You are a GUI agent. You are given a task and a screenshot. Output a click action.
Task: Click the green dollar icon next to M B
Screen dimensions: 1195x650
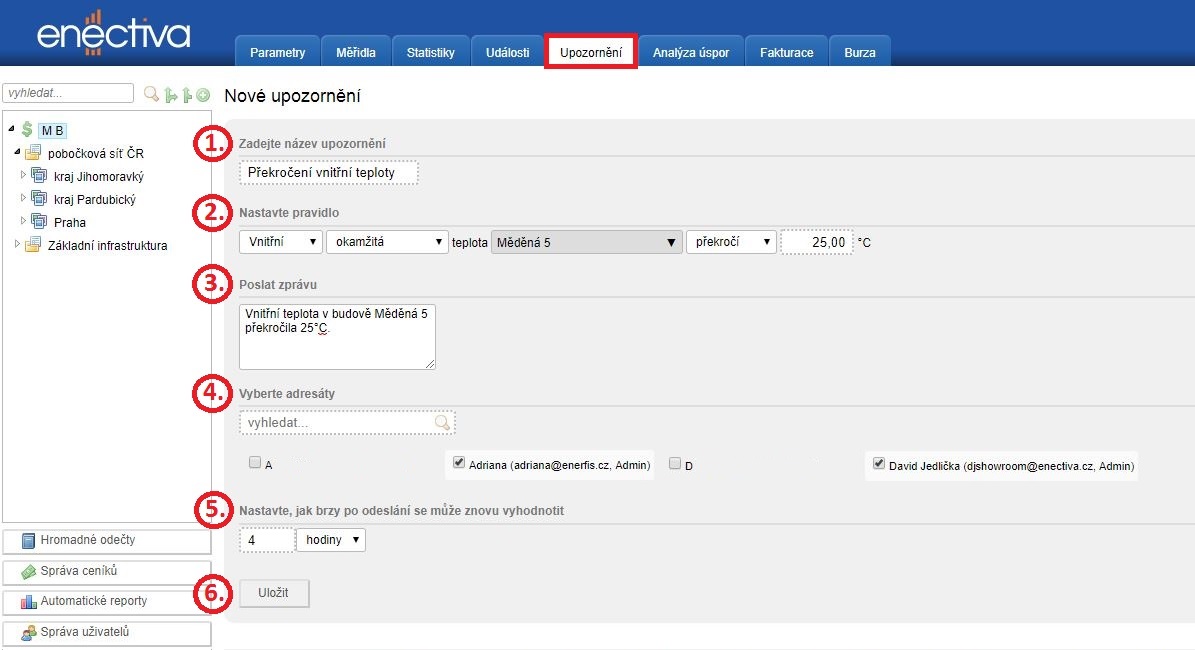pyautogui.click(x=27, y=130)
